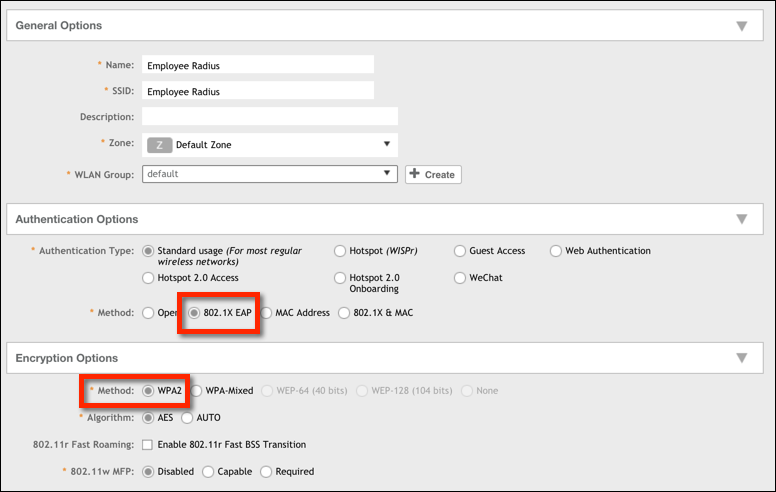Select Guest Access authentication type

[x=460, y=251]
